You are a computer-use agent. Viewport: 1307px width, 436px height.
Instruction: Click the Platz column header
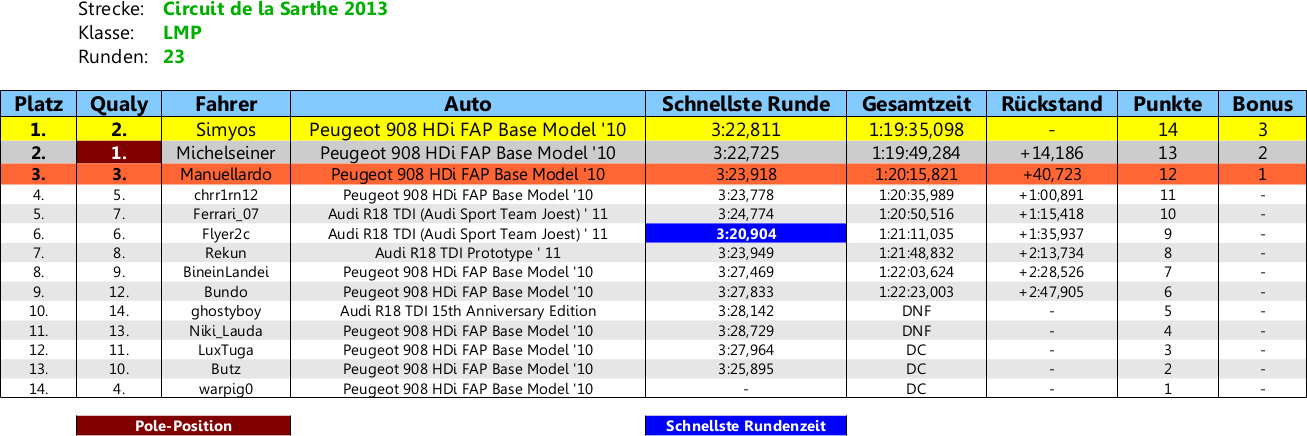point(39,104)
